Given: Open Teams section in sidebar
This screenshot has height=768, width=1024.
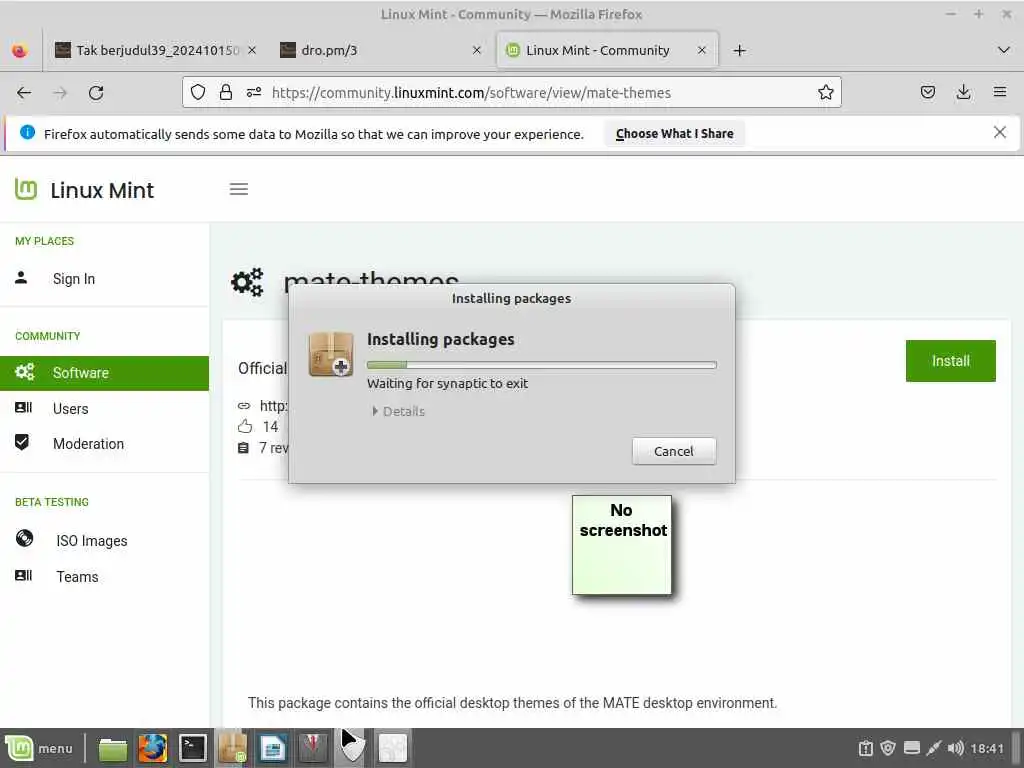Looking at the screenshot, I should pos(77,577).
